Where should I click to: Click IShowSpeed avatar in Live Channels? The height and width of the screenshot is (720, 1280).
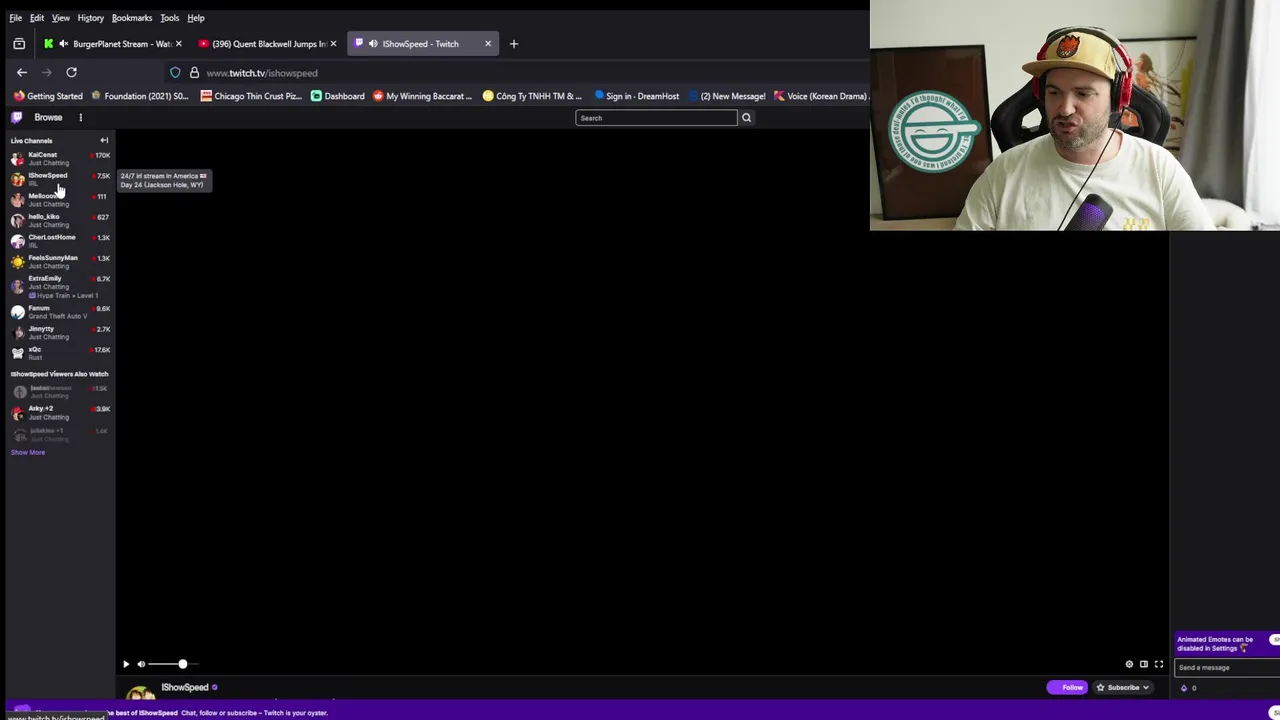tap(17, 179)
